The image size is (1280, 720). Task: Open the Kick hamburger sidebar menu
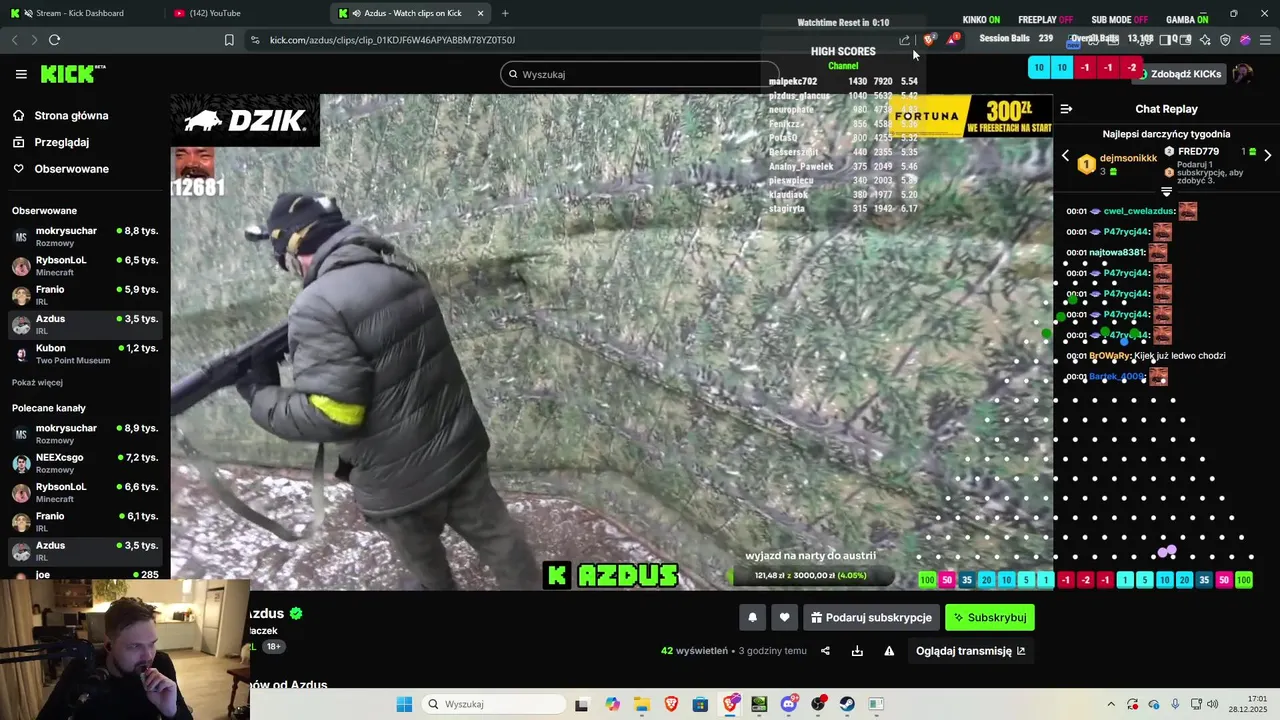[21, 74]
